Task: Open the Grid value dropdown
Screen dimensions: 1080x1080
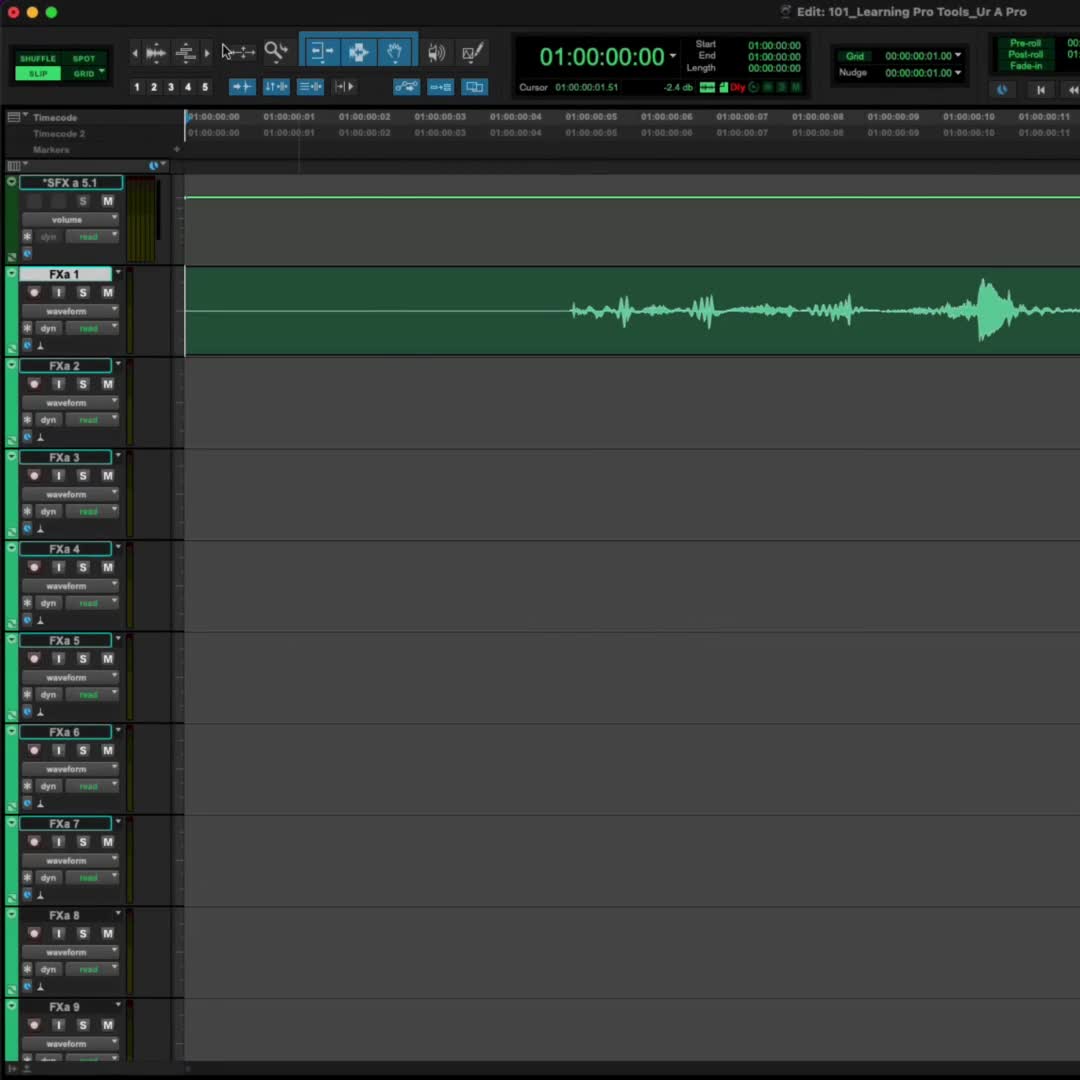Action: click(x=958, y=56)
